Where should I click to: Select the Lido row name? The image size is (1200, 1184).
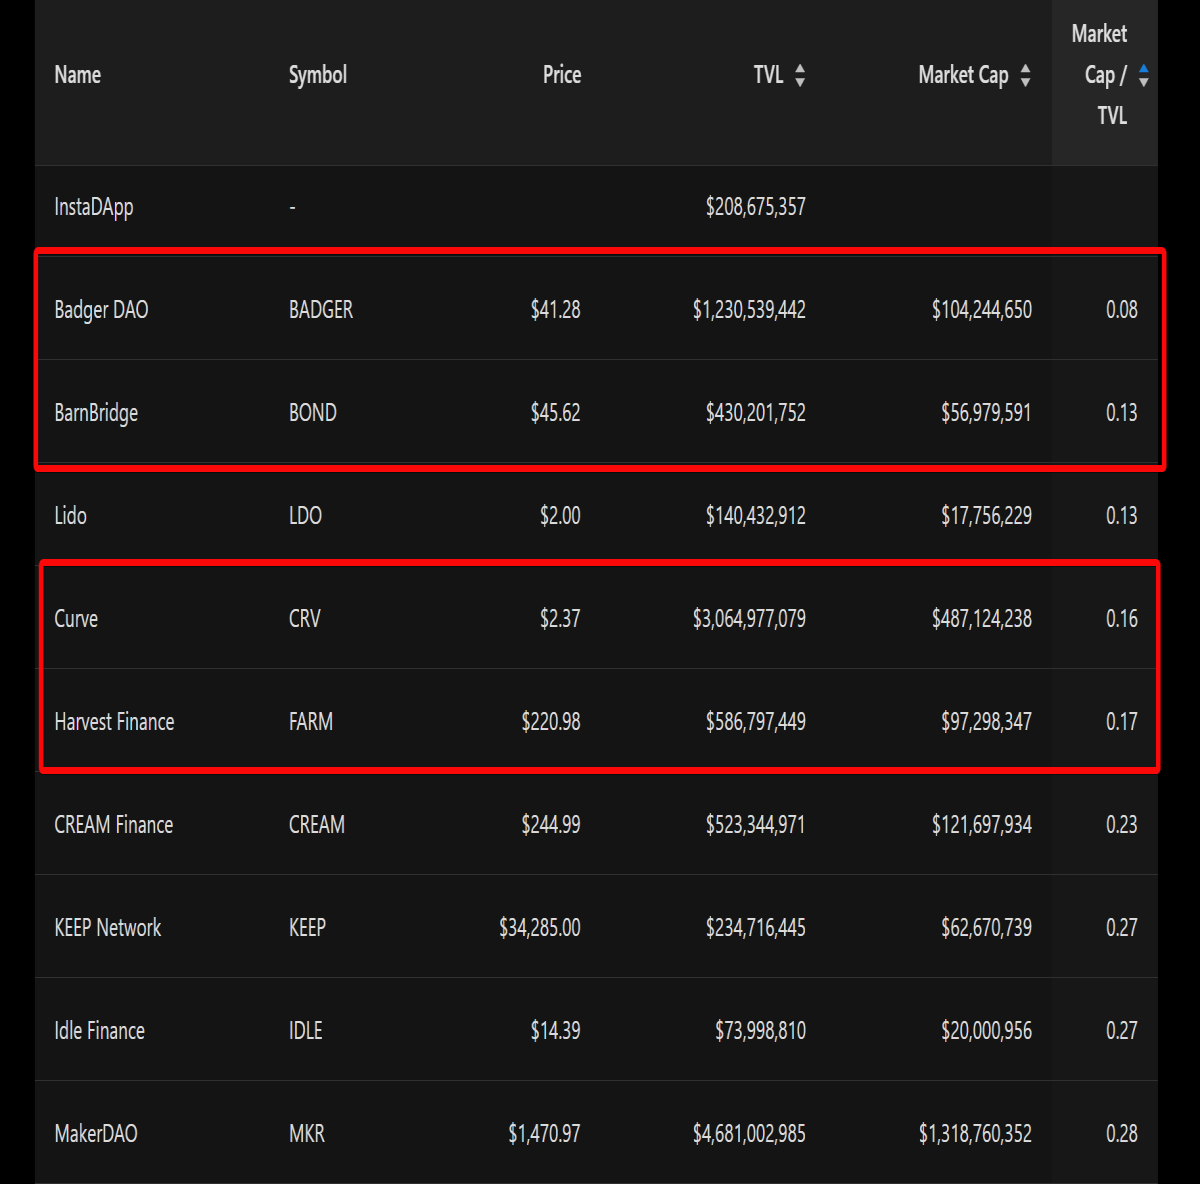pos(70,516)
